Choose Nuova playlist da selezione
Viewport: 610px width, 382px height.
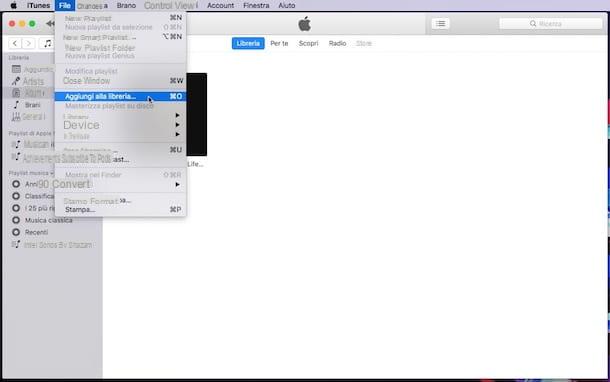[x=121, y=27]
